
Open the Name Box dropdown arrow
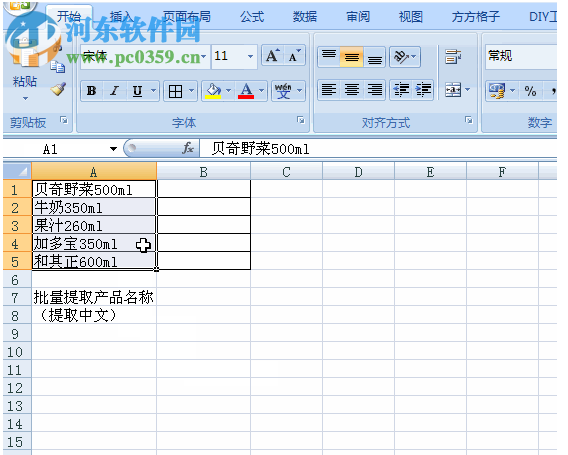(113, 149)
